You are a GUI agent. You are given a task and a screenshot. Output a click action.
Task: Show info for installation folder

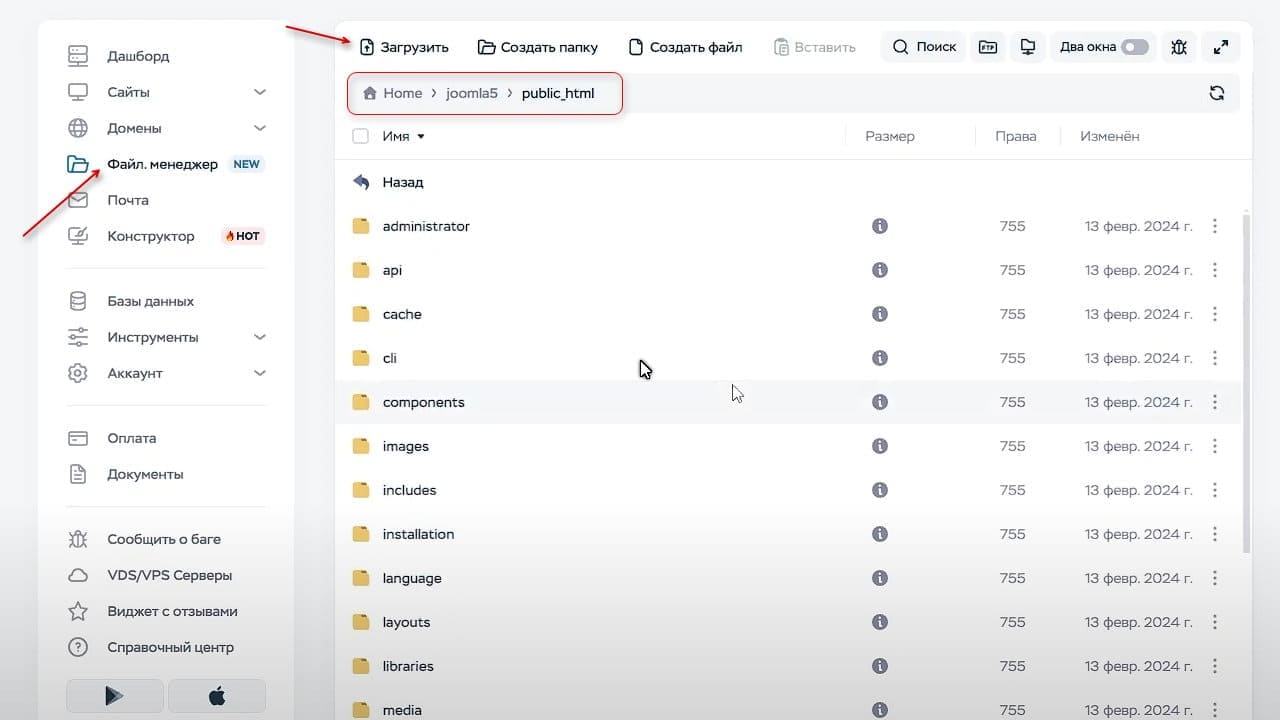click(880, 534)
